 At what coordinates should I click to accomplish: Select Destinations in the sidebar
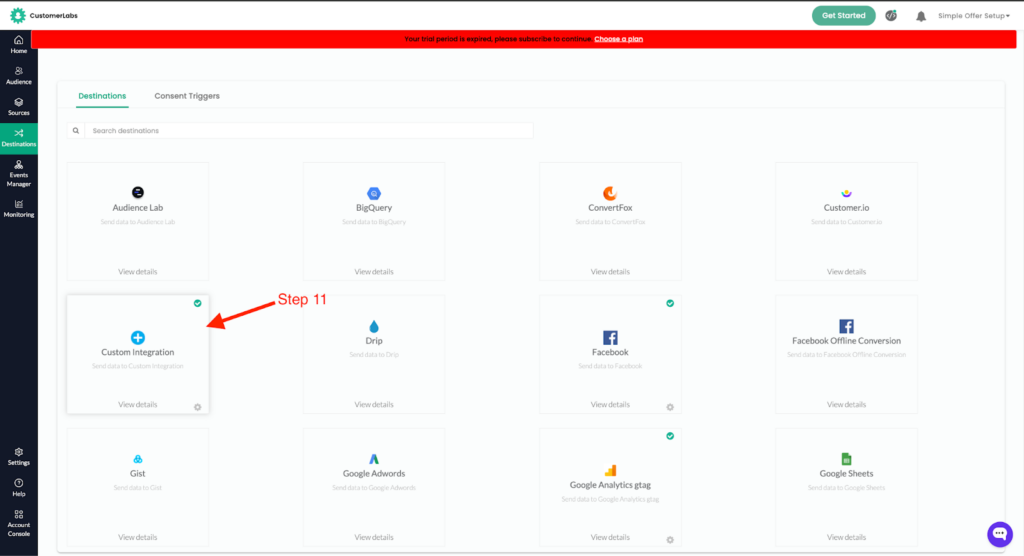point(18,138)
